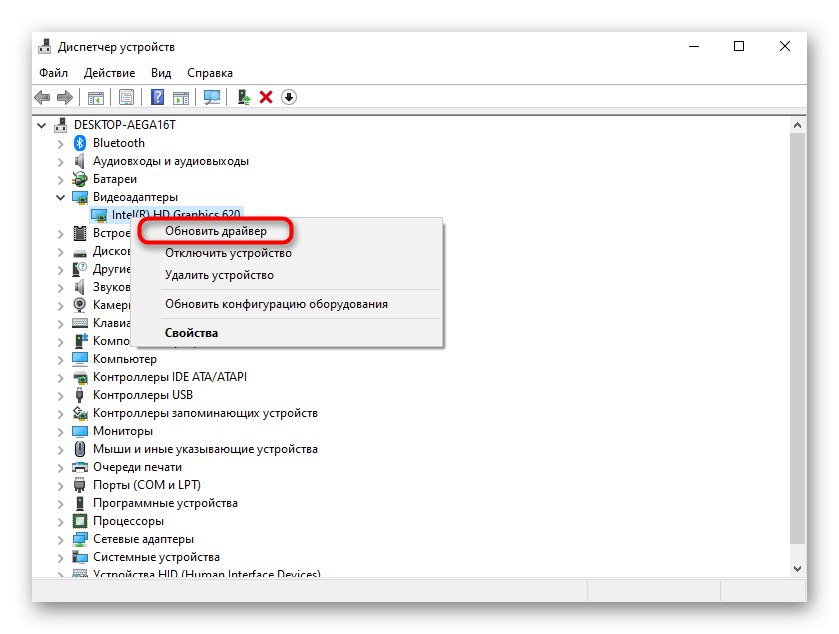Expand the Системные устройства arrow
This screenshot has height=634, width=839.
tap(60, 557)
